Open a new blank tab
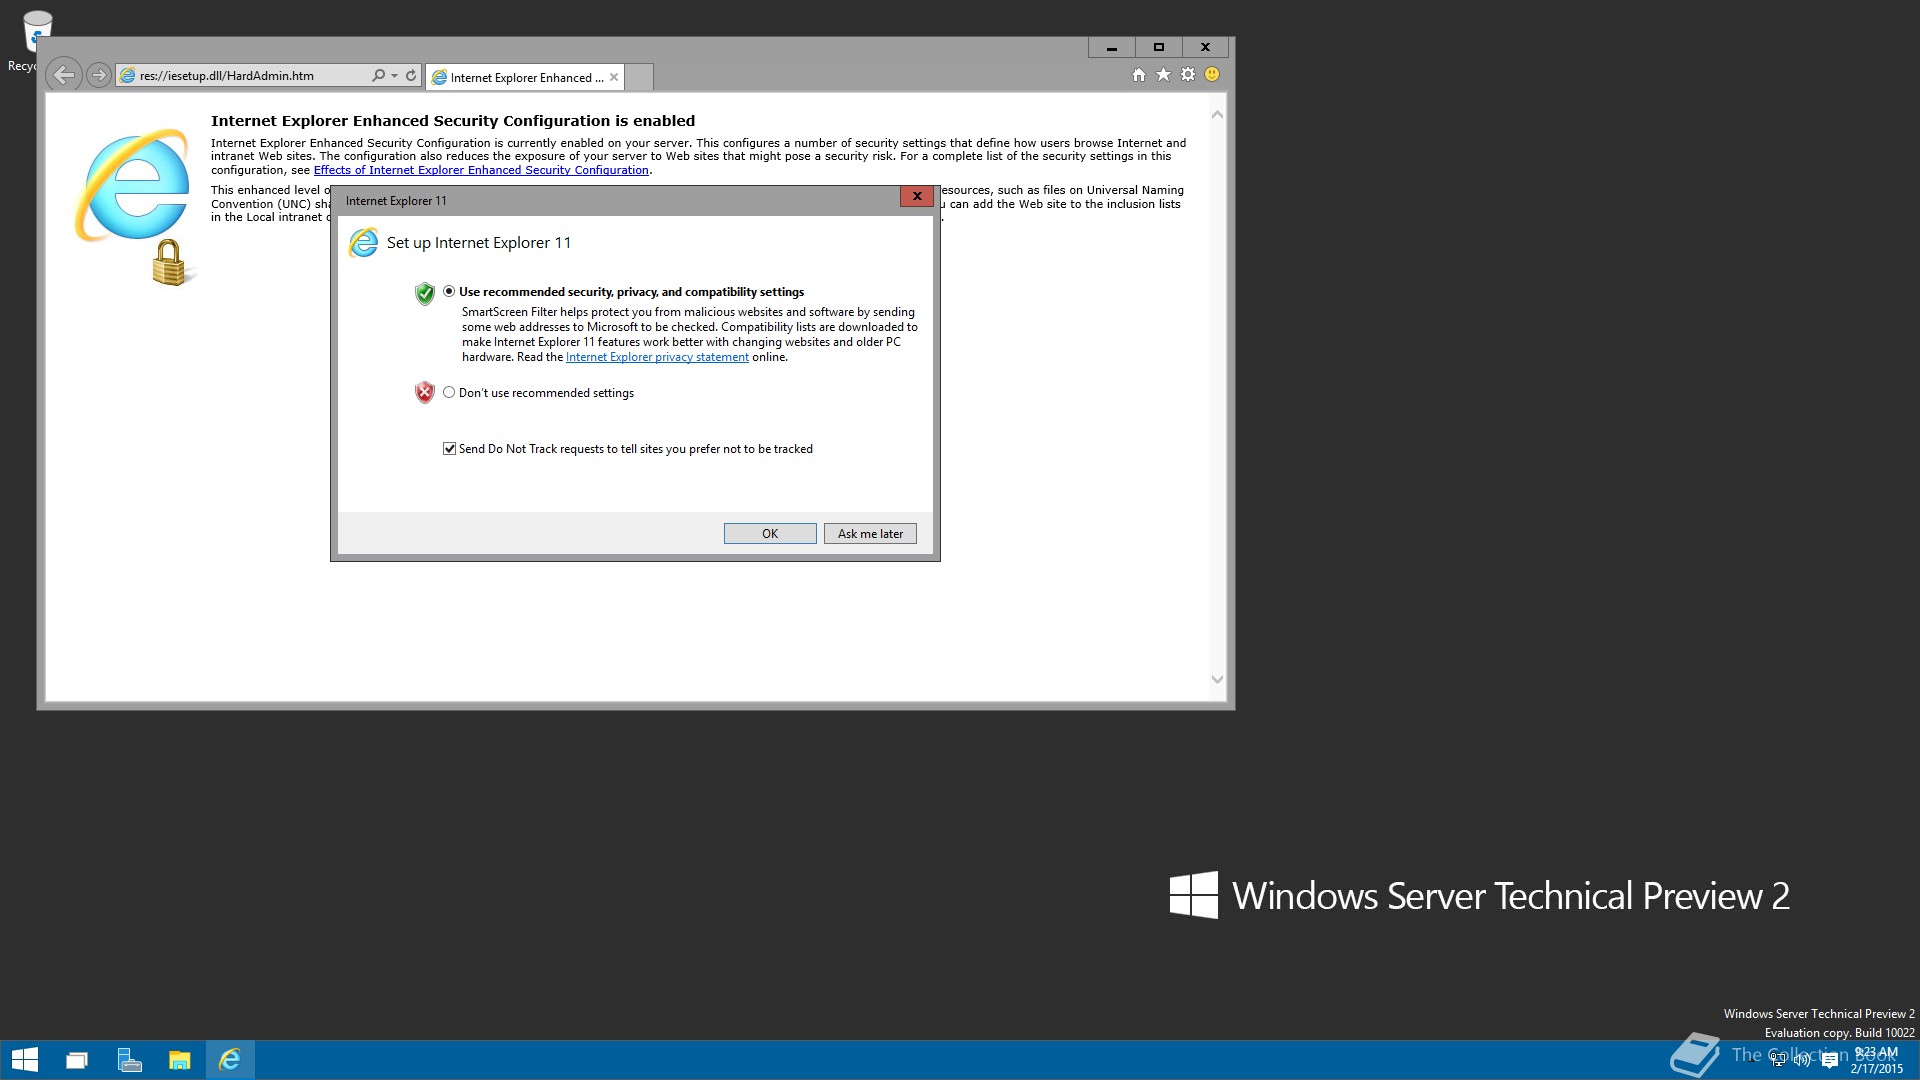The image size is (1920, 1080). 640,77
